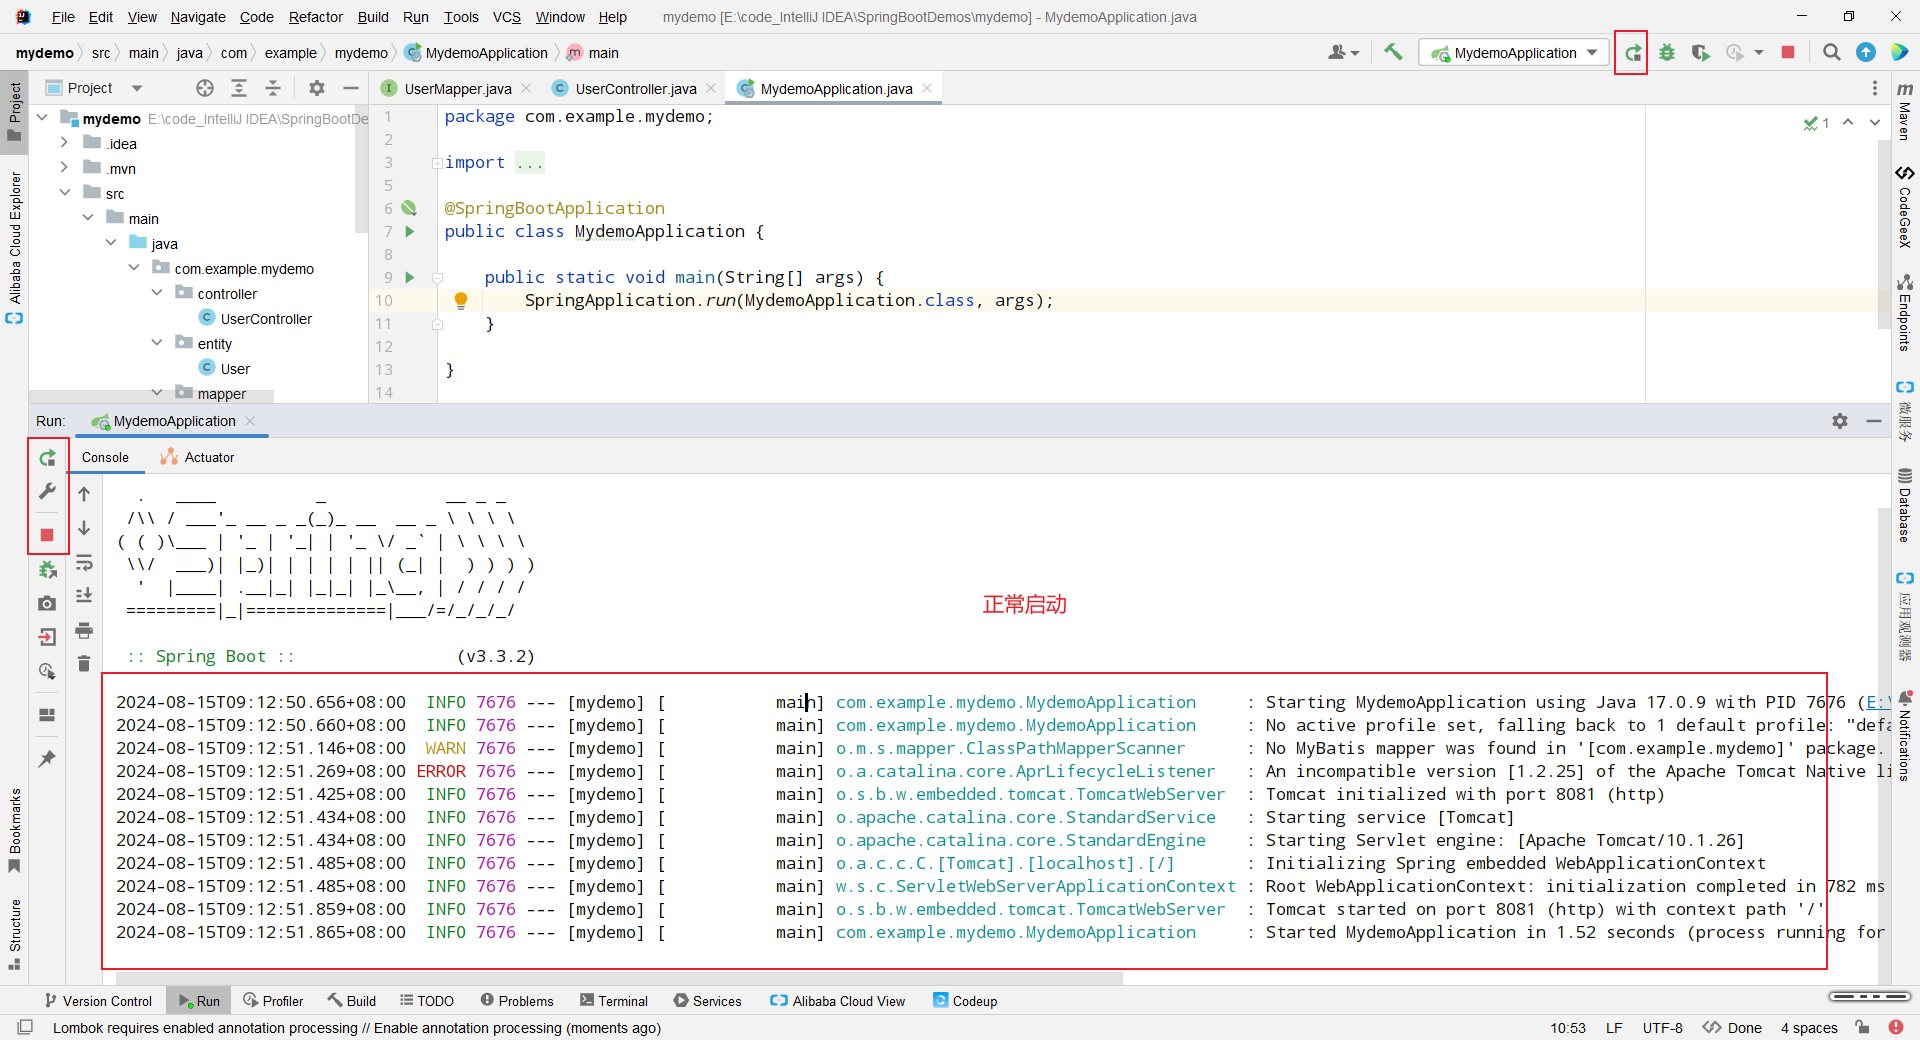Click the intention light bulb on line 10

coord(461,300)
